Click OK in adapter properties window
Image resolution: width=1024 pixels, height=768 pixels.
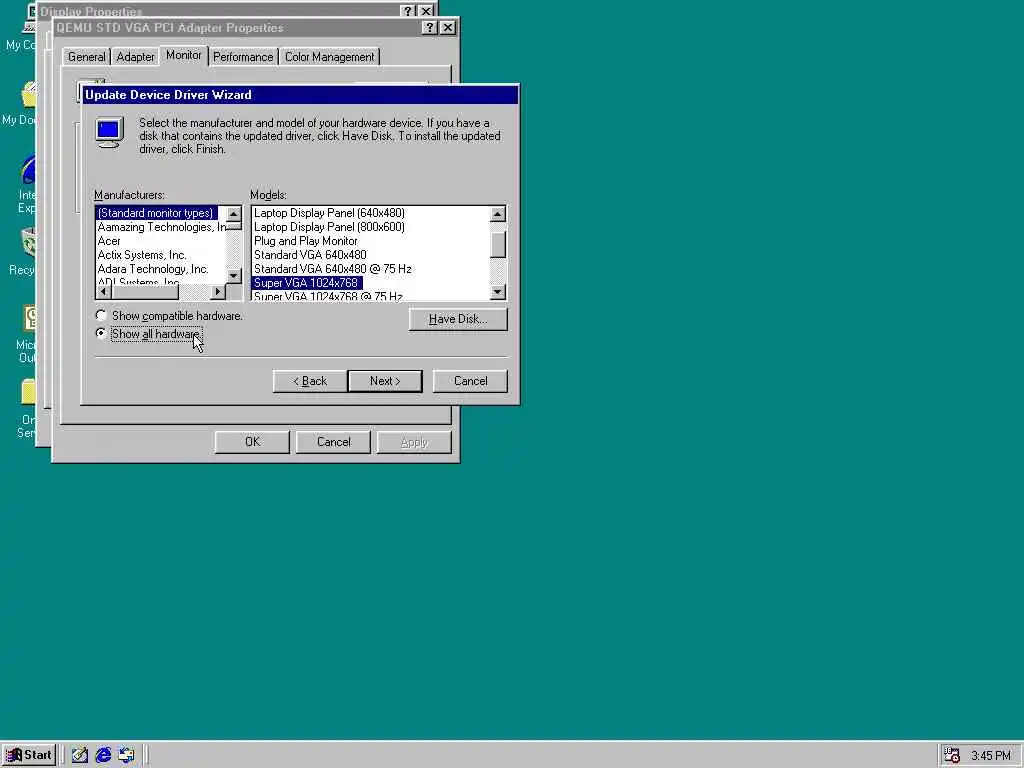[252, 441]
